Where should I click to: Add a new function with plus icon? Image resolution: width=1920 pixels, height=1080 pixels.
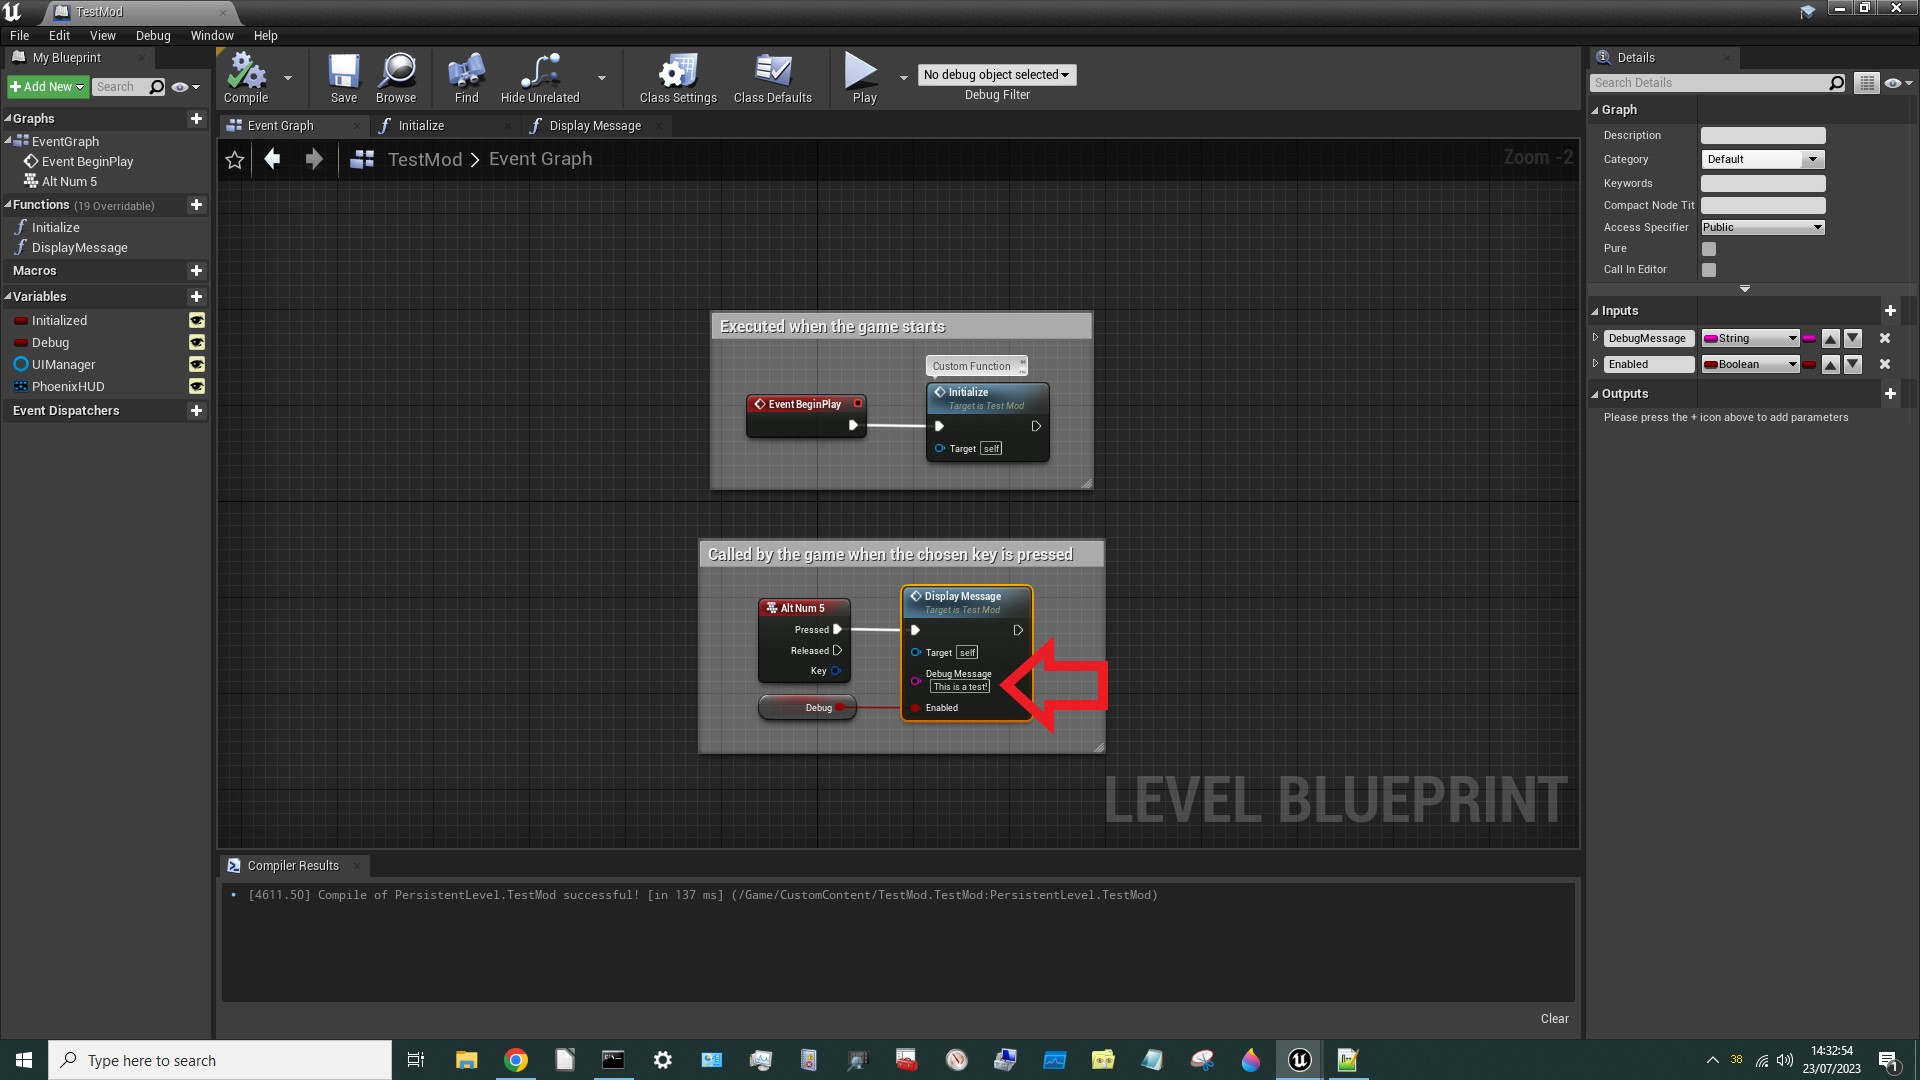(196, 204)
